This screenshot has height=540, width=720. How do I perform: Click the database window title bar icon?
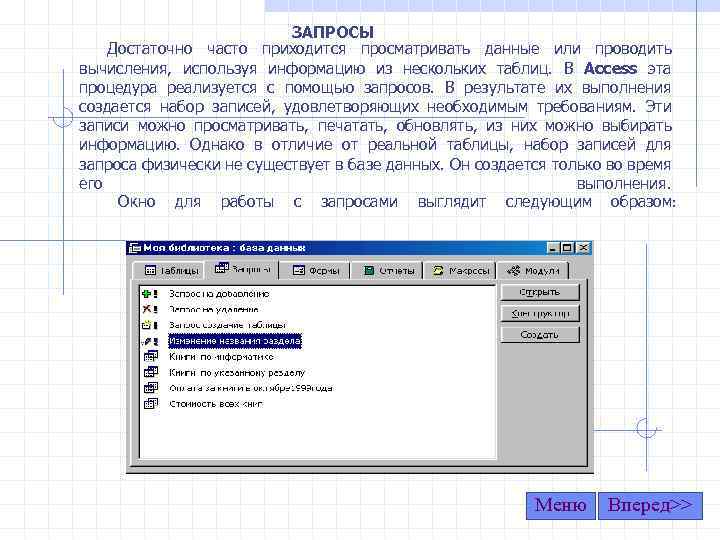coord(135,248)
